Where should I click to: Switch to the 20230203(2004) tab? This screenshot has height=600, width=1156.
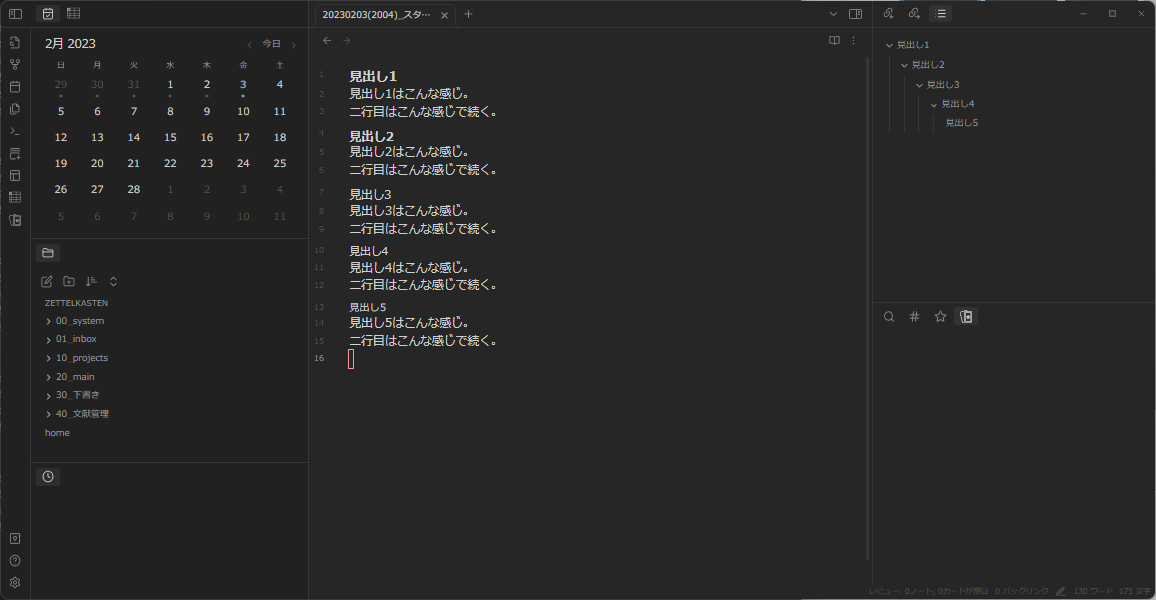coord(378,15)
